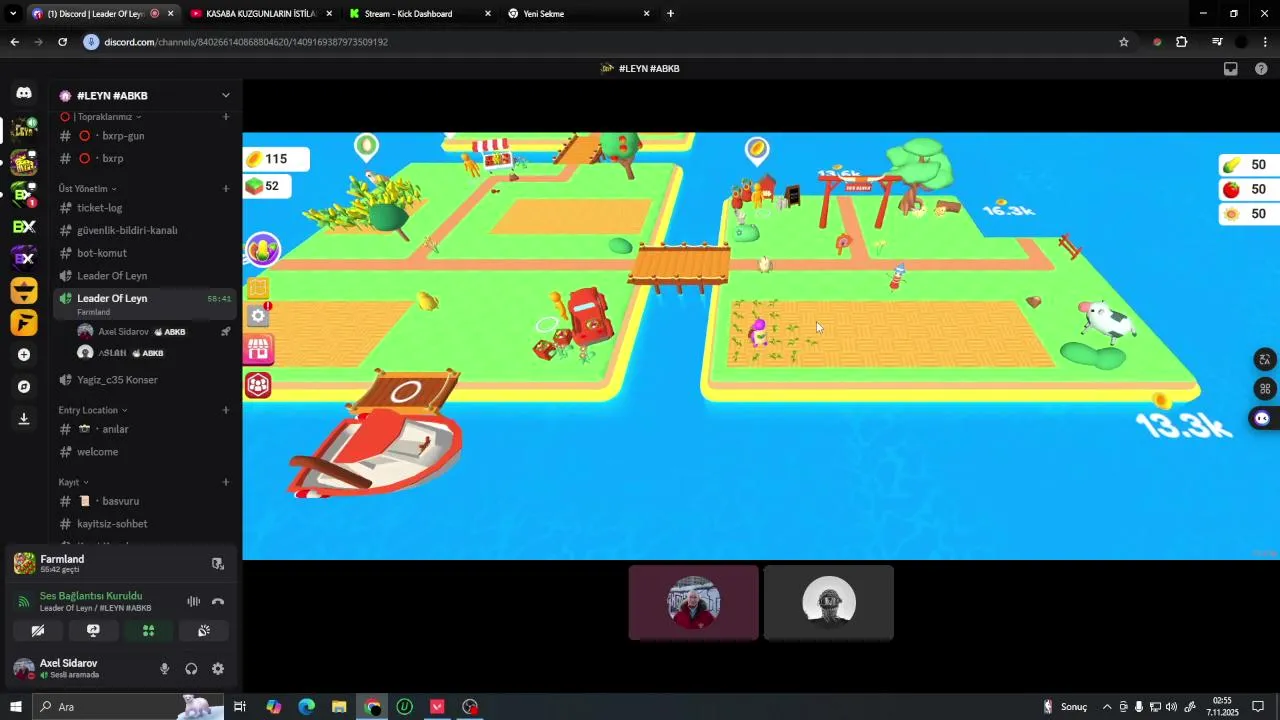Viewport: 1280px width, 720px height.
Task: Open Chrome menu three dots
Action: tap(1266, 42)
